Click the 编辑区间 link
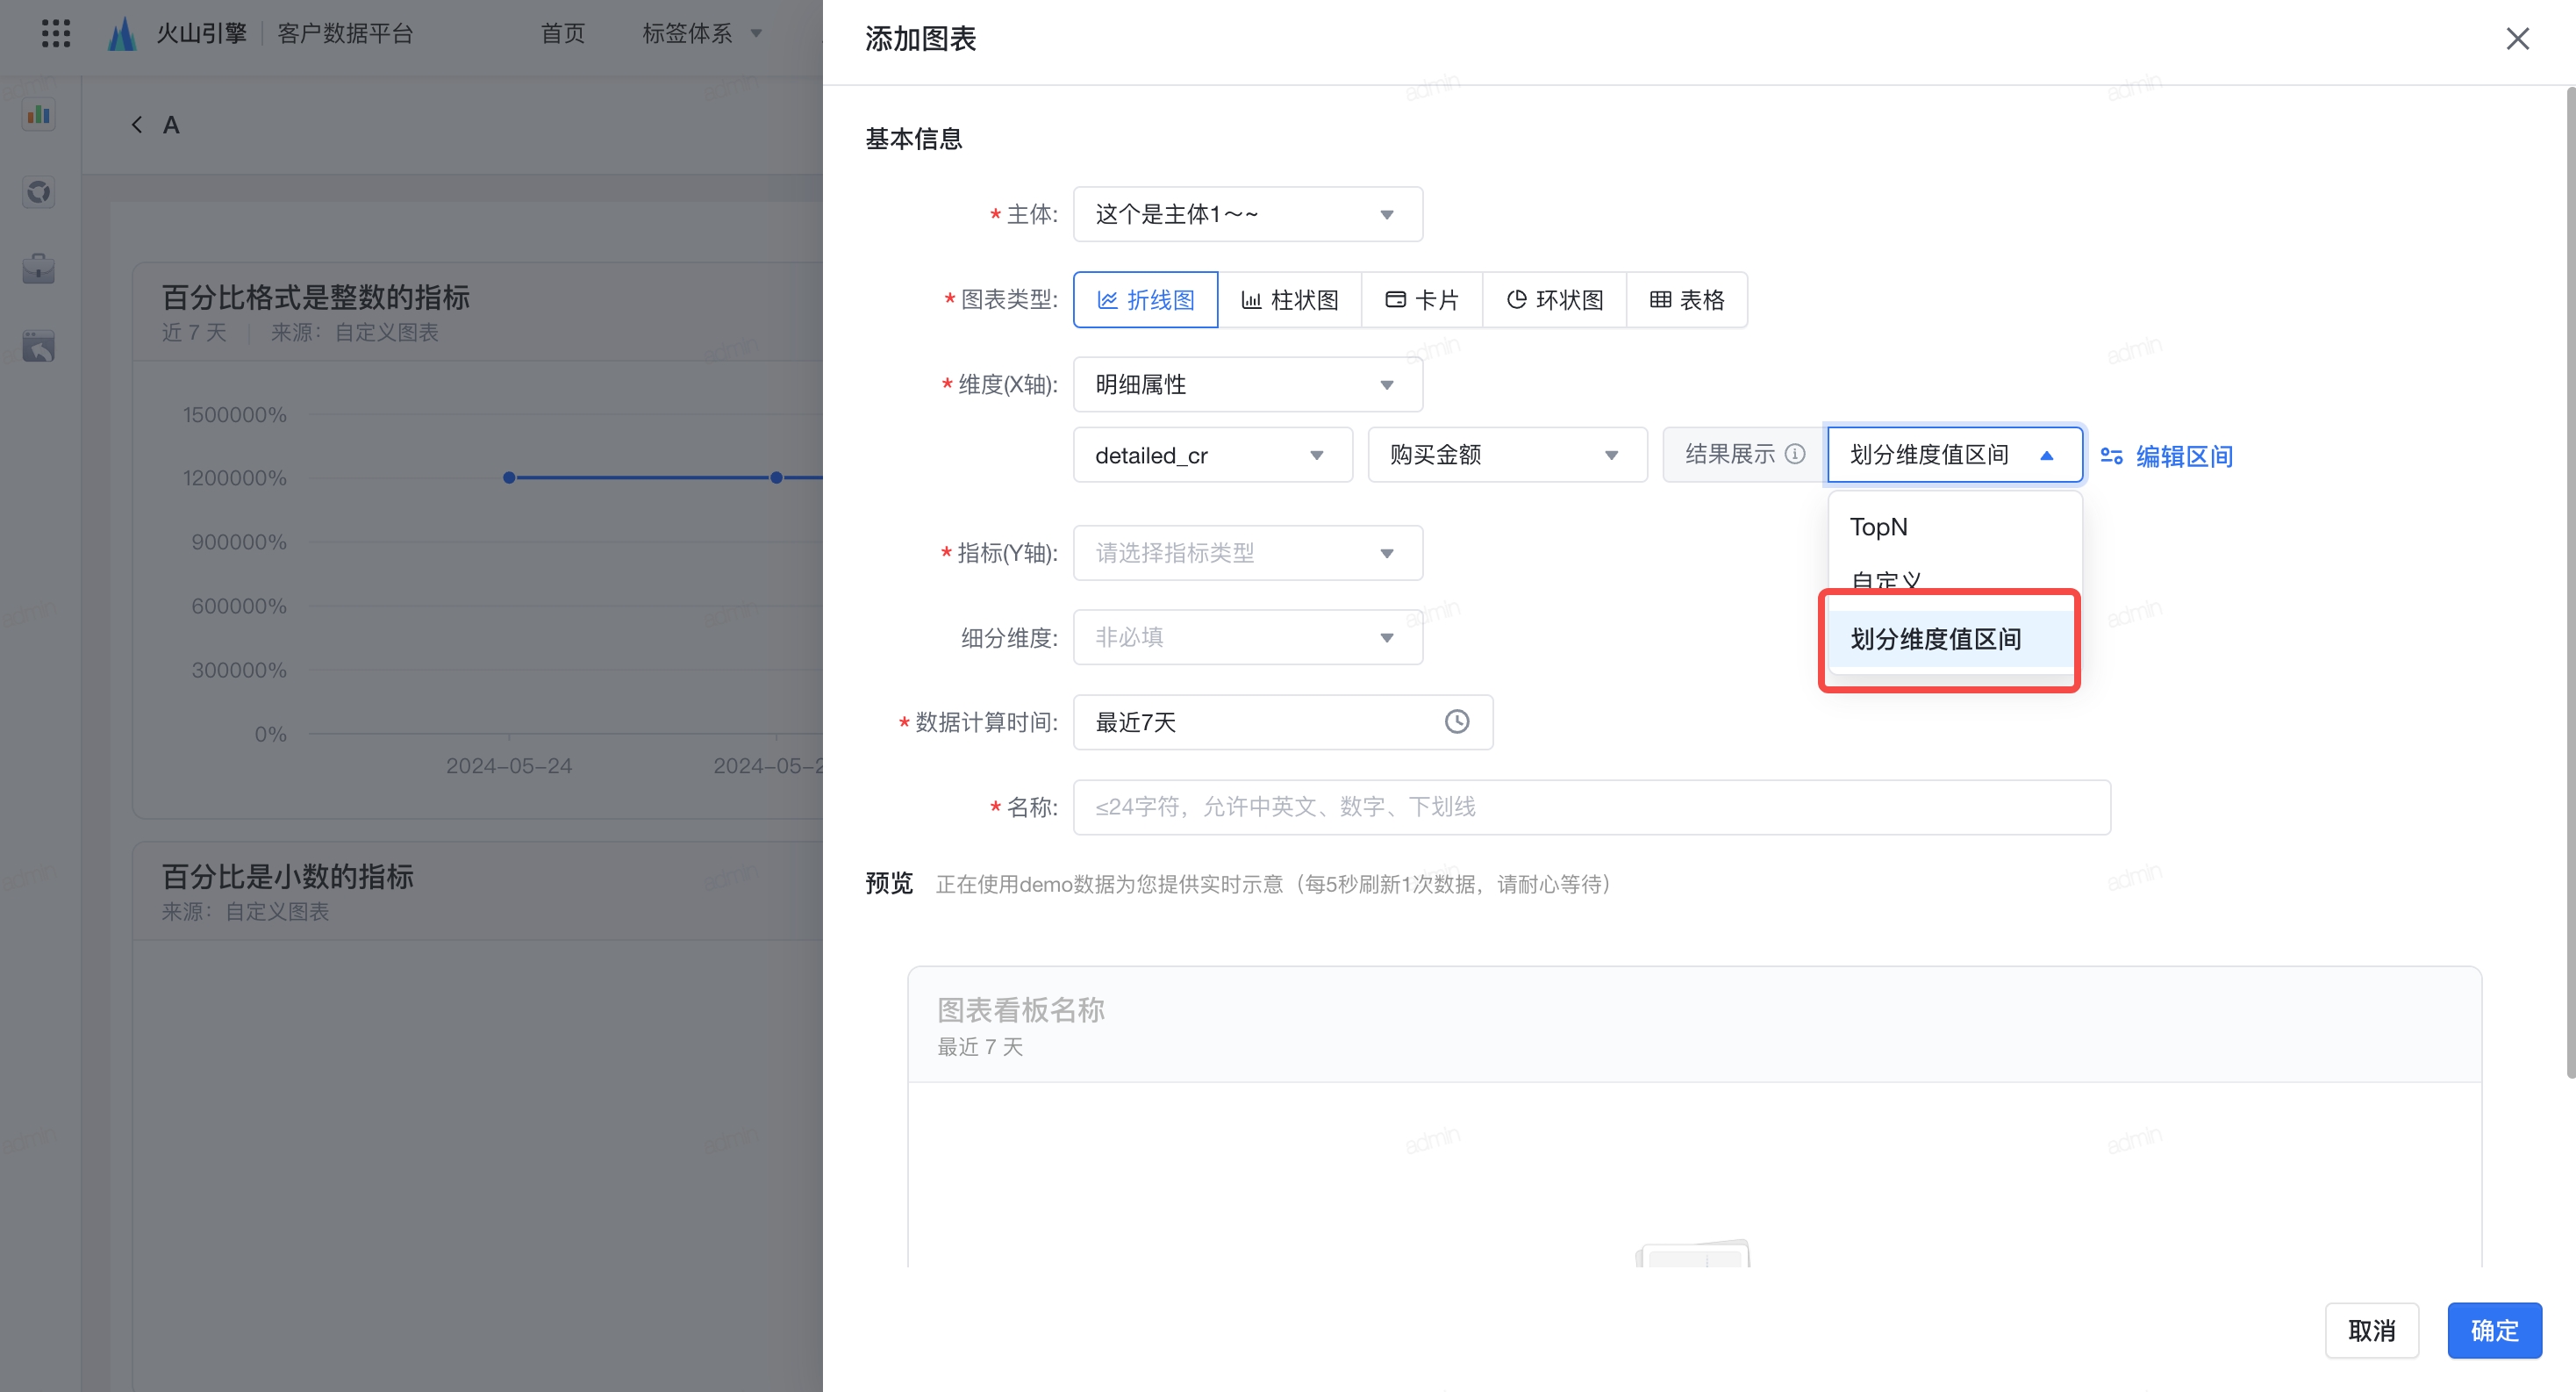 pyautogui.click(x=2184, y=456)
